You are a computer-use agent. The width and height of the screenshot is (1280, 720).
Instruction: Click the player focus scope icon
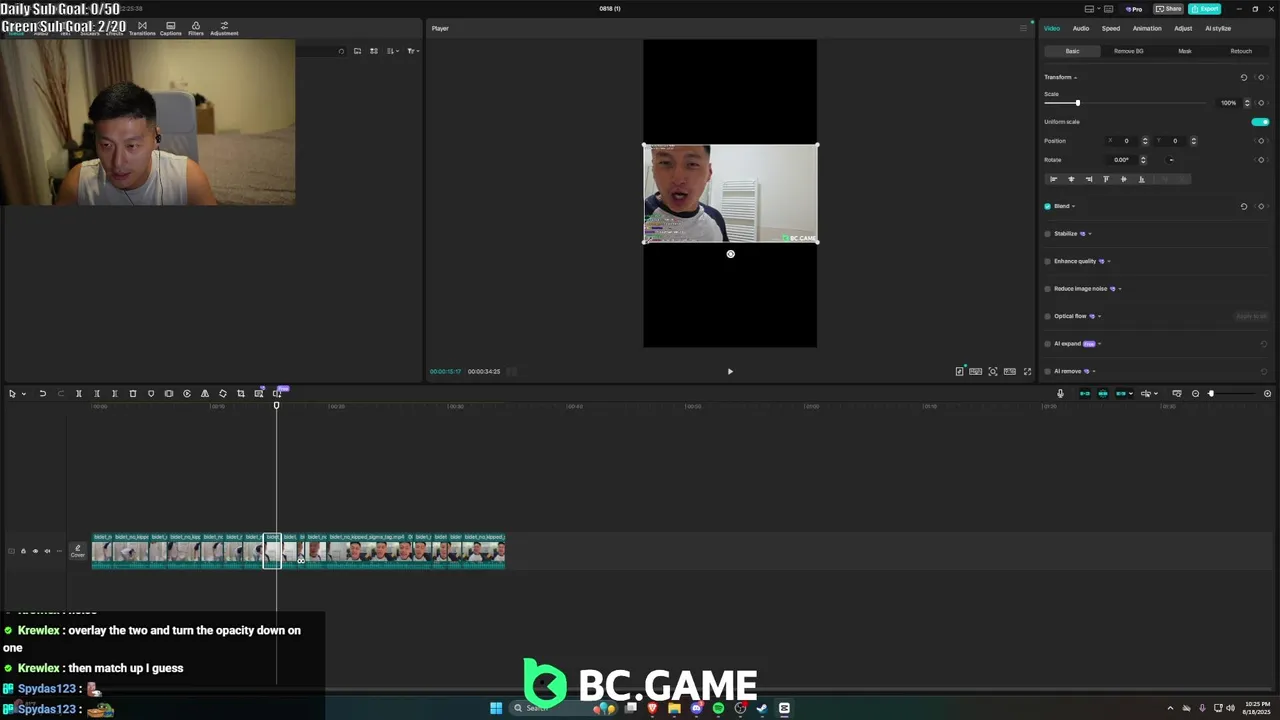coord(993,372)
